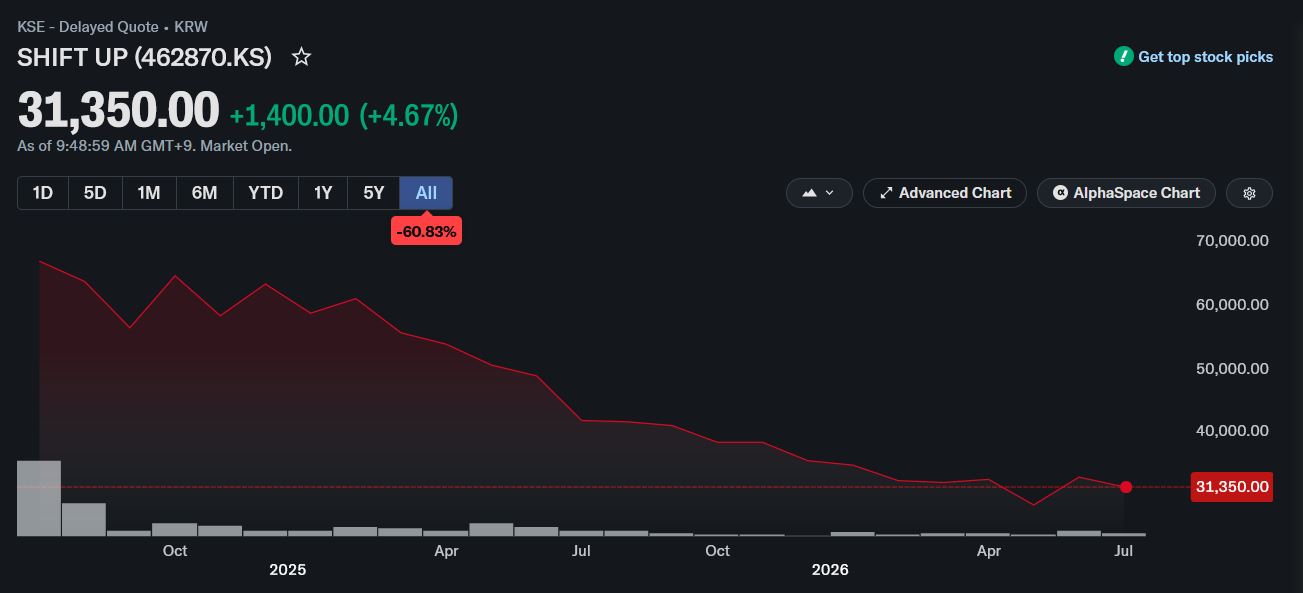Select the 1M time range
The width and height of the screenshot is (1303, 593).
(149, 193)
